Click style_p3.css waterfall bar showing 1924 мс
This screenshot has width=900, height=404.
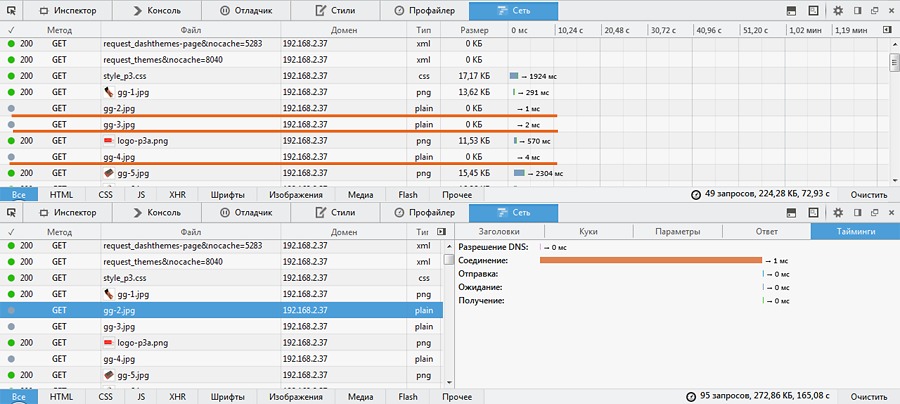pos(514,76)
